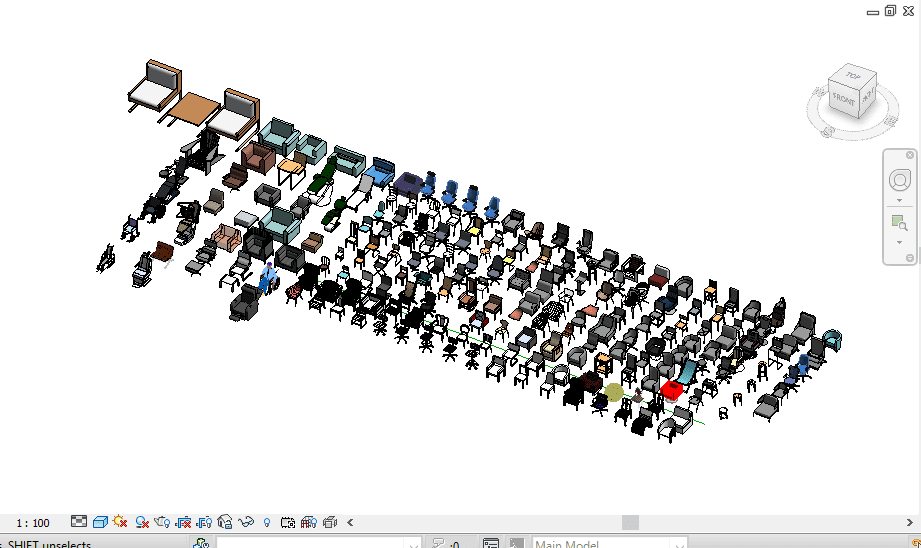Screen dimensions: 921x548
Task: Click the Visual Style cube icon
Action: coord(100,522)
